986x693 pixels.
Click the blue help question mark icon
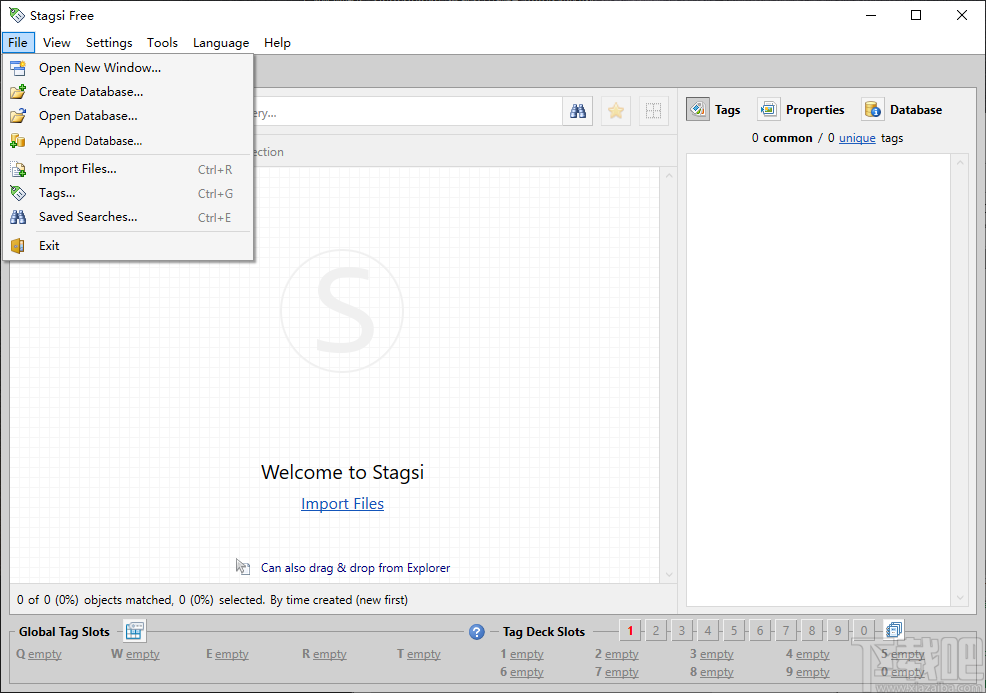coord(477,632)
